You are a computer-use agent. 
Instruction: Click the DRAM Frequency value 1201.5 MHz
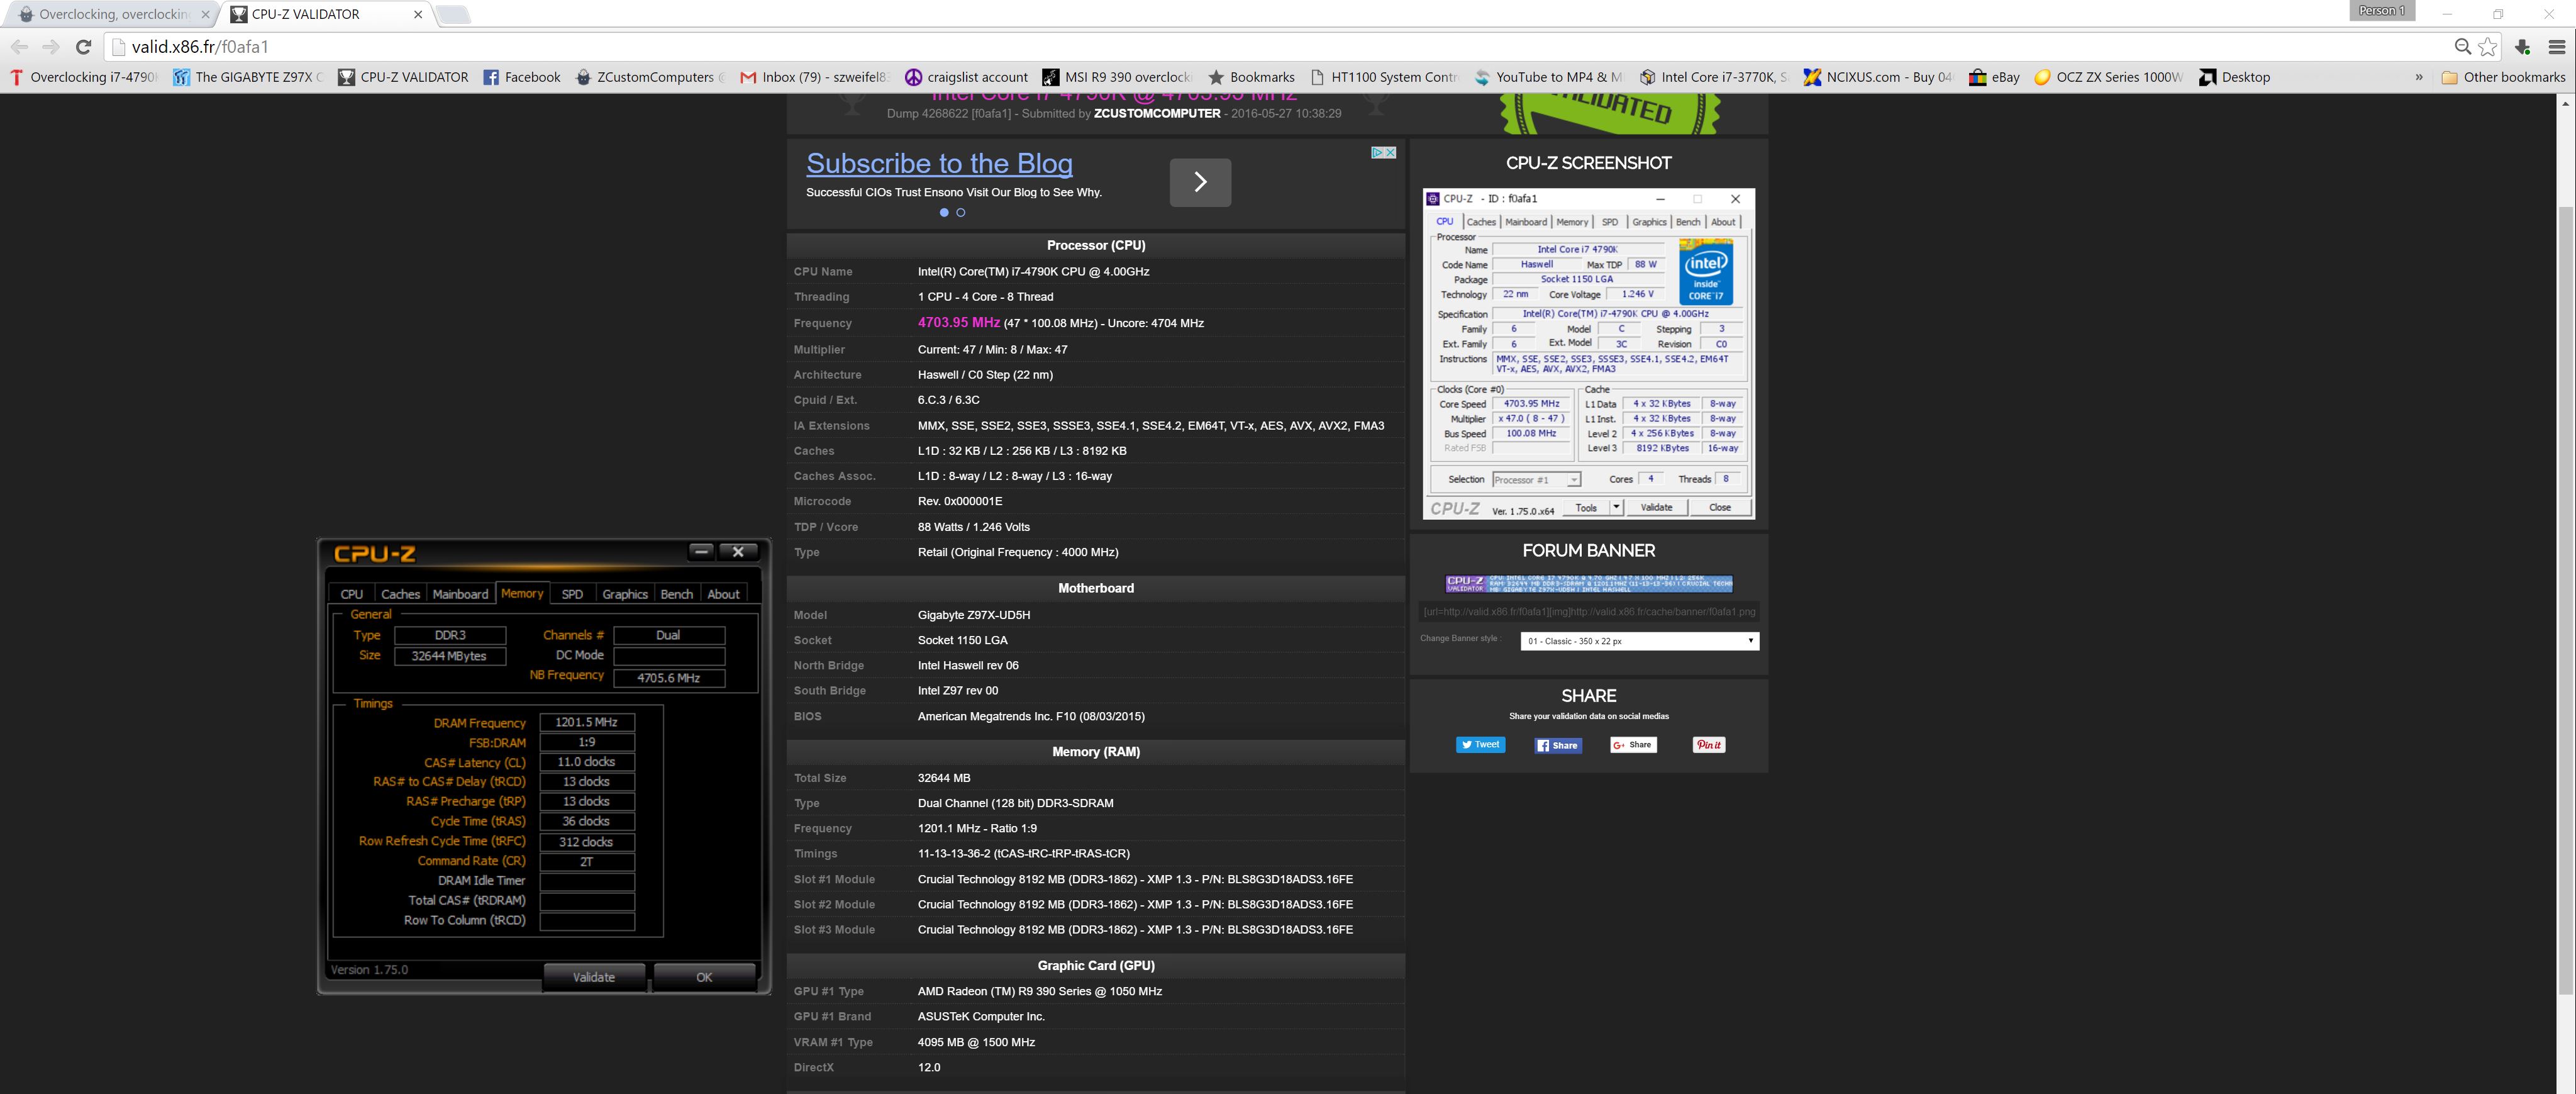point(587,722)
